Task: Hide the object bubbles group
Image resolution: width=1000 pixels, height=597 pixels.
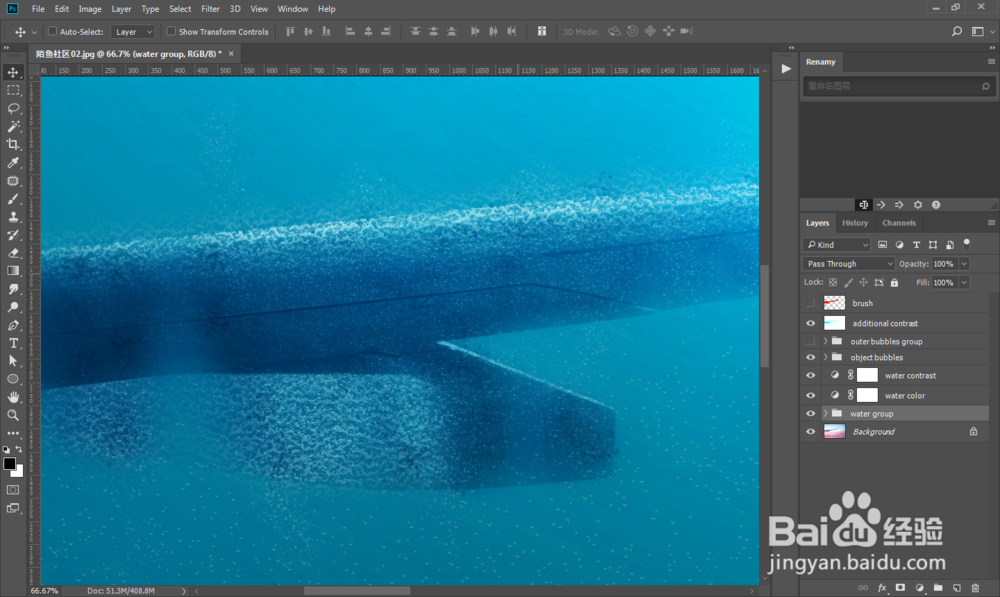Action: click(811, 357)
